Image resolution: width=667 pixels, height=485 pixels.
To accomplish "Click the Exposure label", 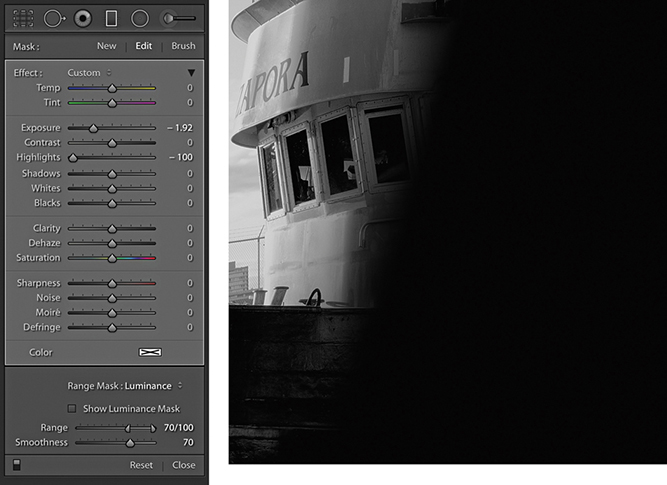I will 41,128.
